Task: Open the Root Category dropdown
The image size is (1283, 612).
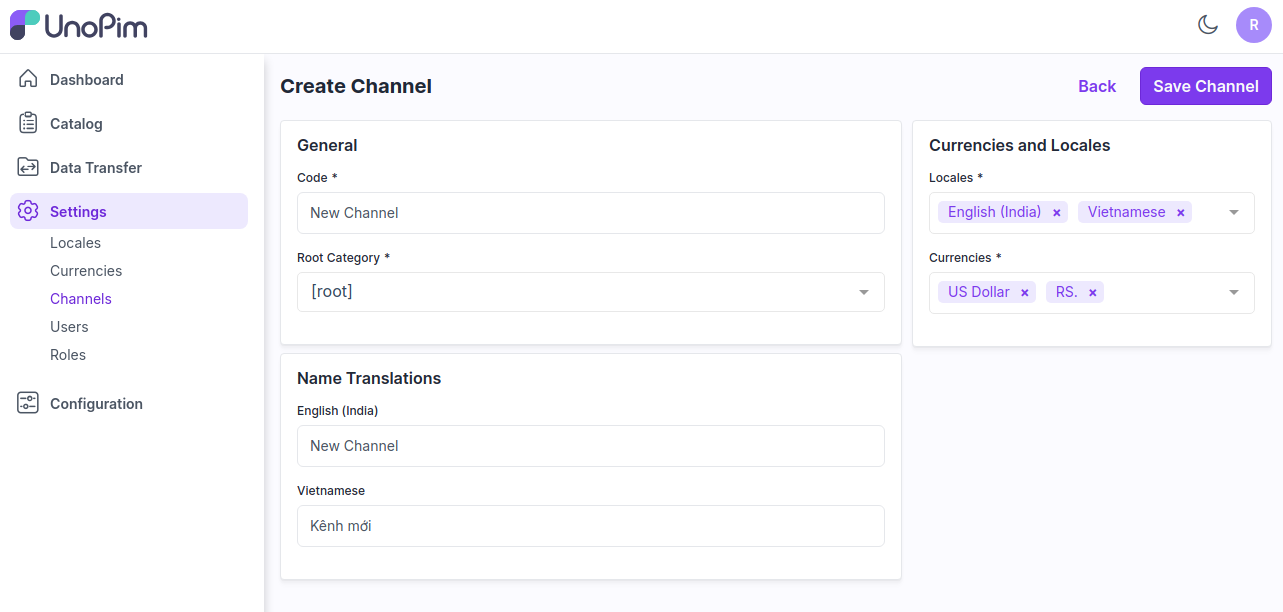Action: click(863, 292)
